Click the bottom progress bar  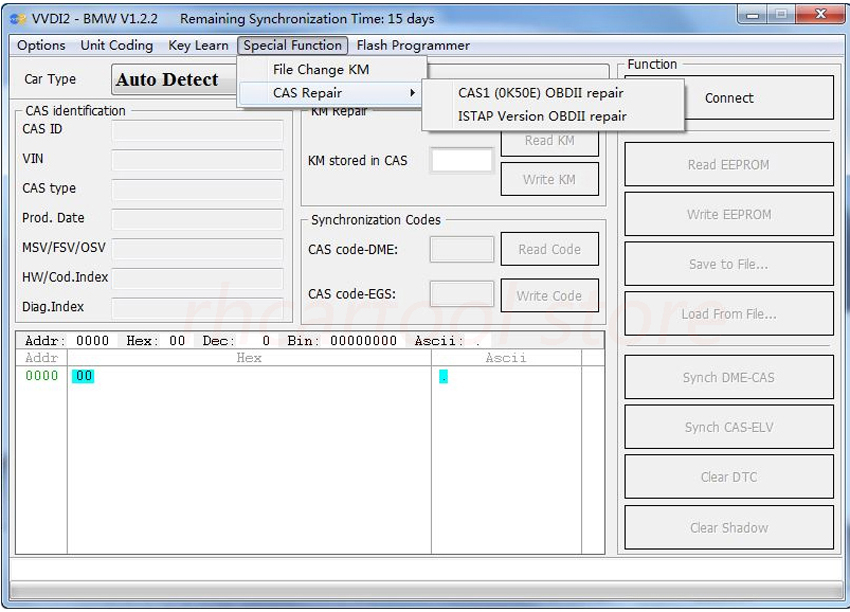click(x=424, y=590)
